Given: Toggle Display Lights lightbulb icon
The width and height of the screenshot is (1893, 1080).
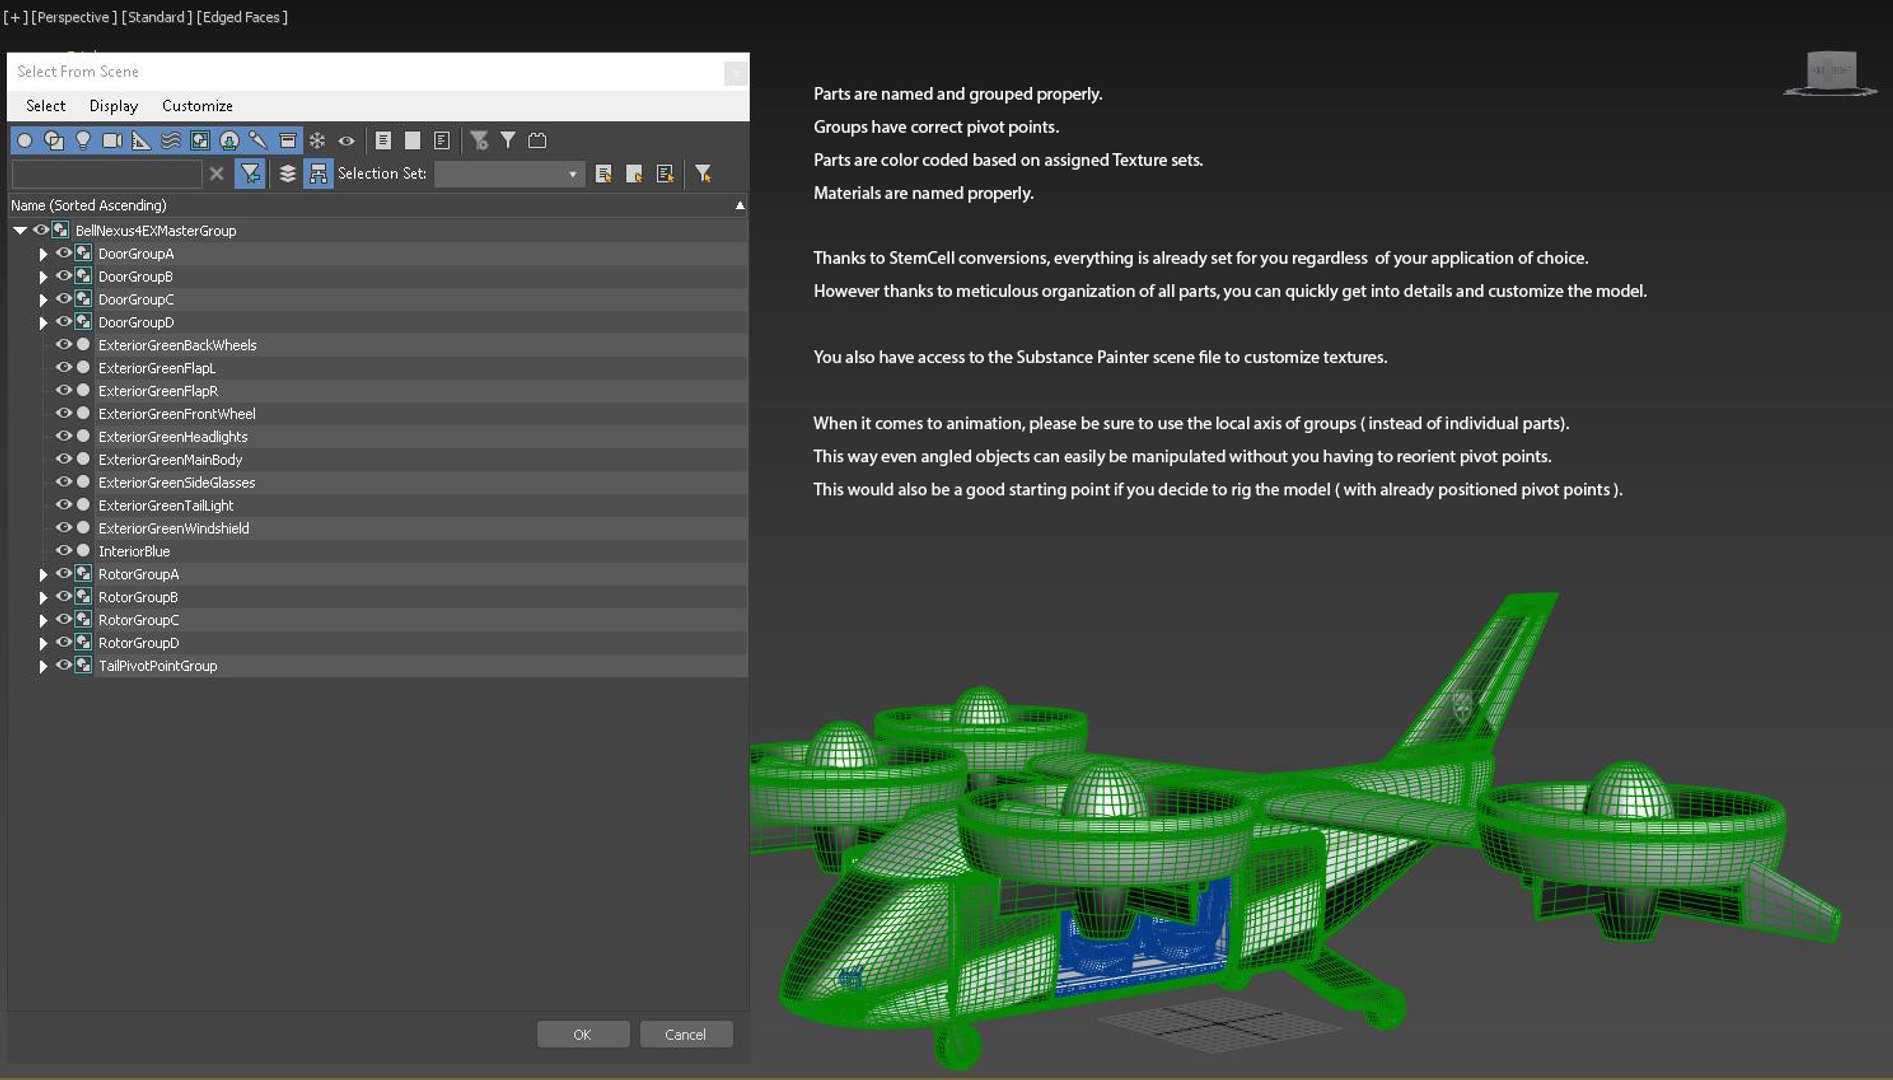Looking at the screenshot, I should (x=83, y=141).
